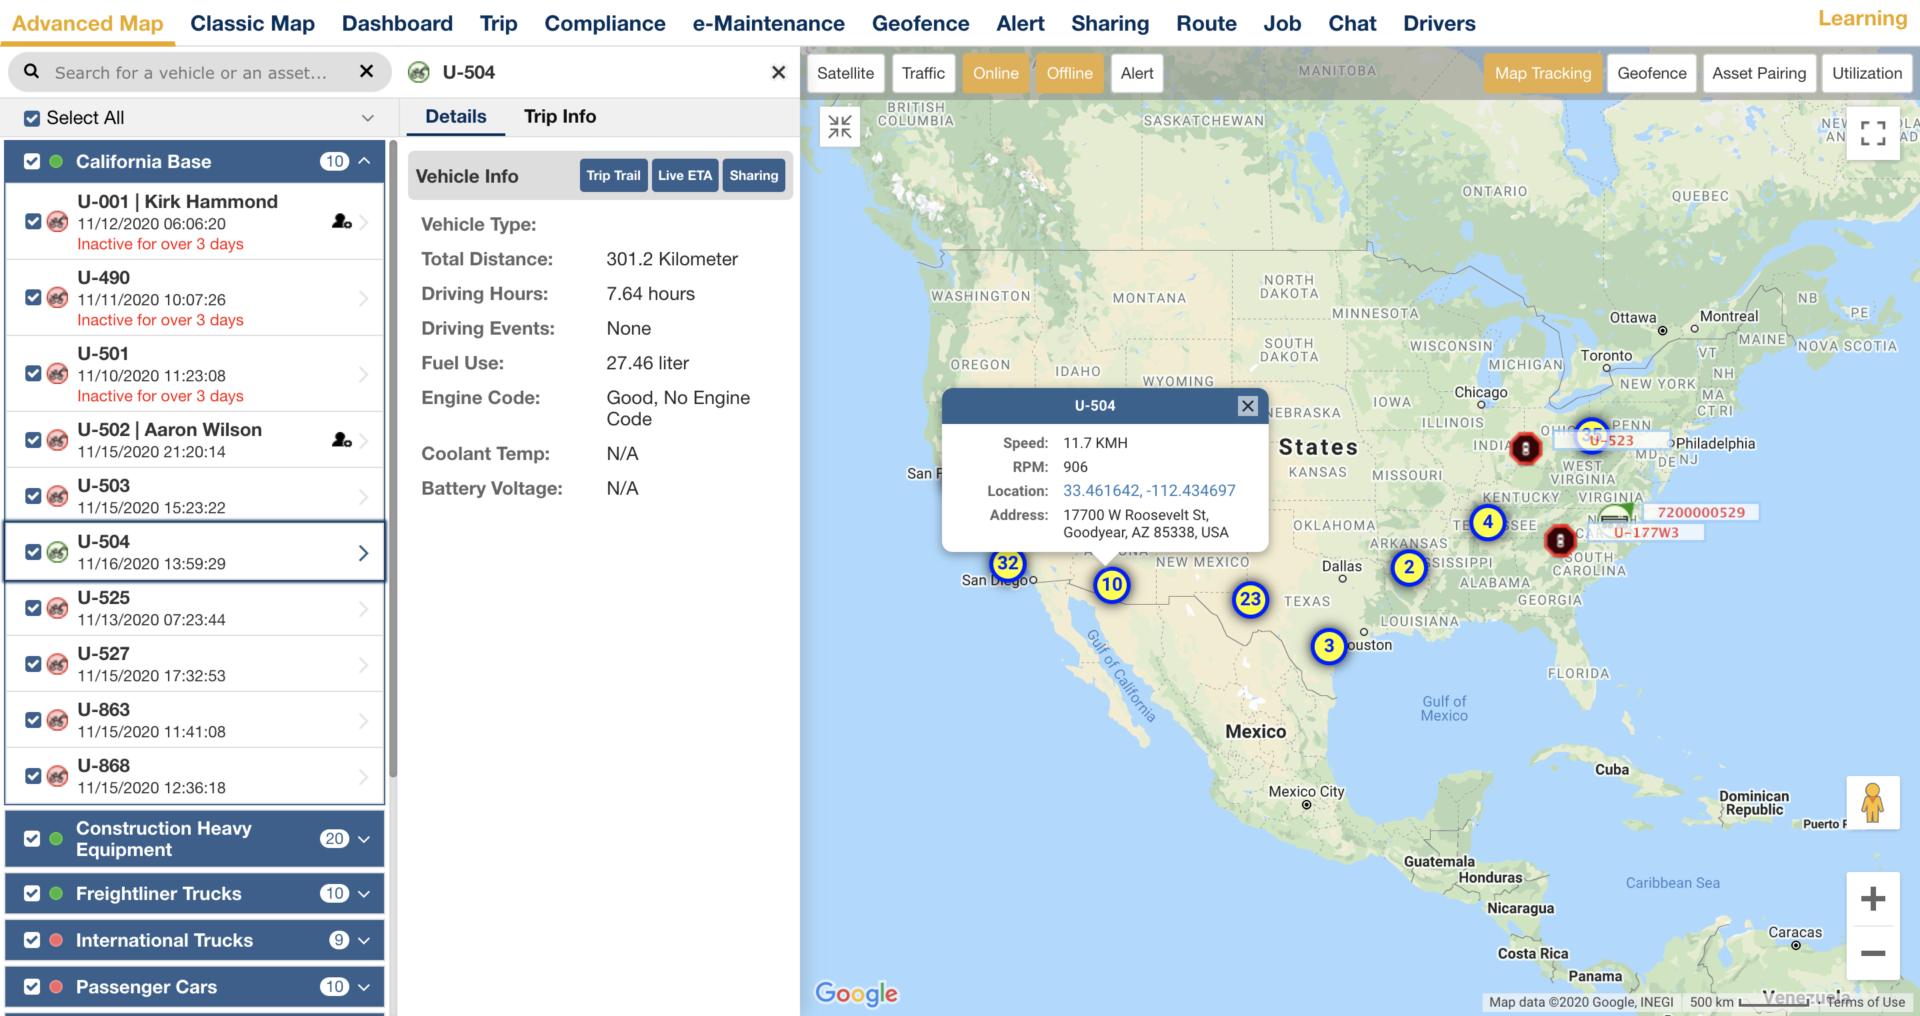Screen dimensions: 1920x1016
Task: Click the cluster marker labeled 23
Action: tap(1250, 600)
